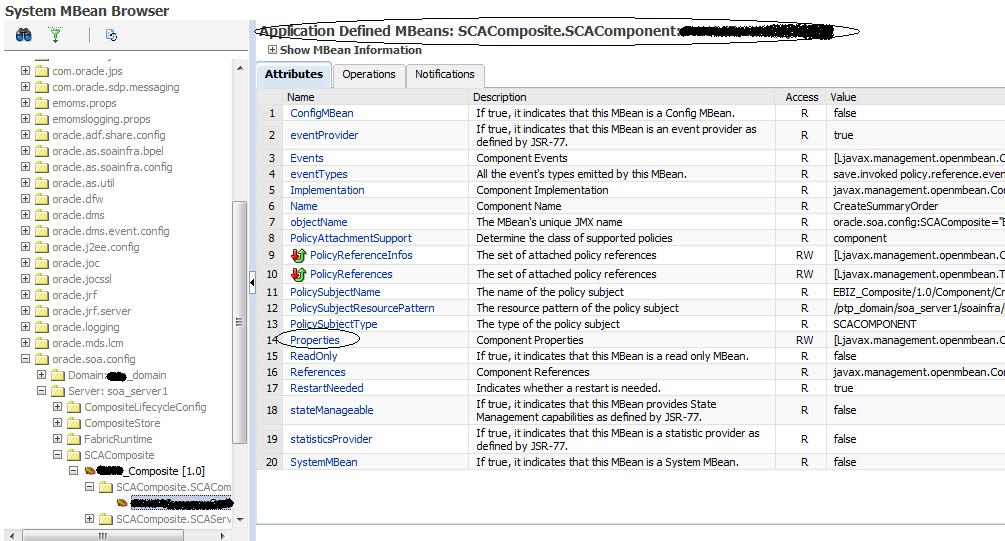1005x541 pixels.
Task: Select oracle.mds.lcm tree item
Action: [x=88, y=343]
